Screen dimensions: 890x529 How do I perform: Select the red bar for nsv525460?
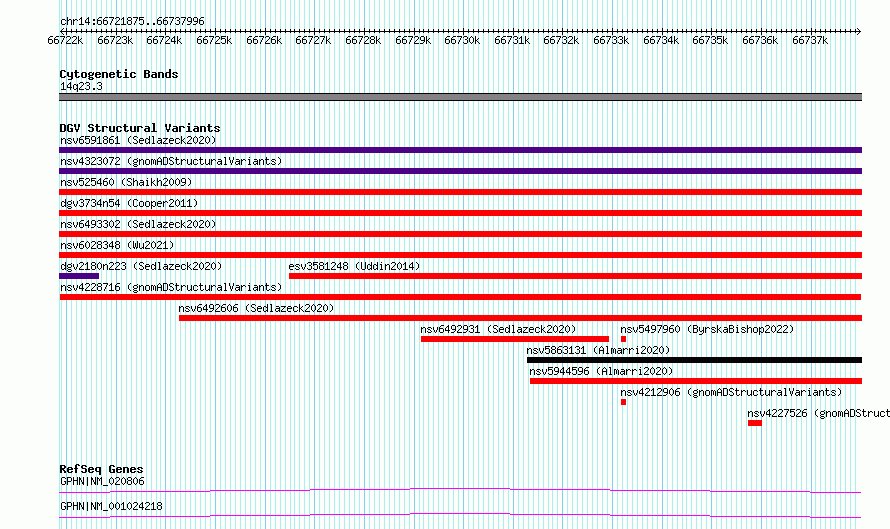click(460, 192)
